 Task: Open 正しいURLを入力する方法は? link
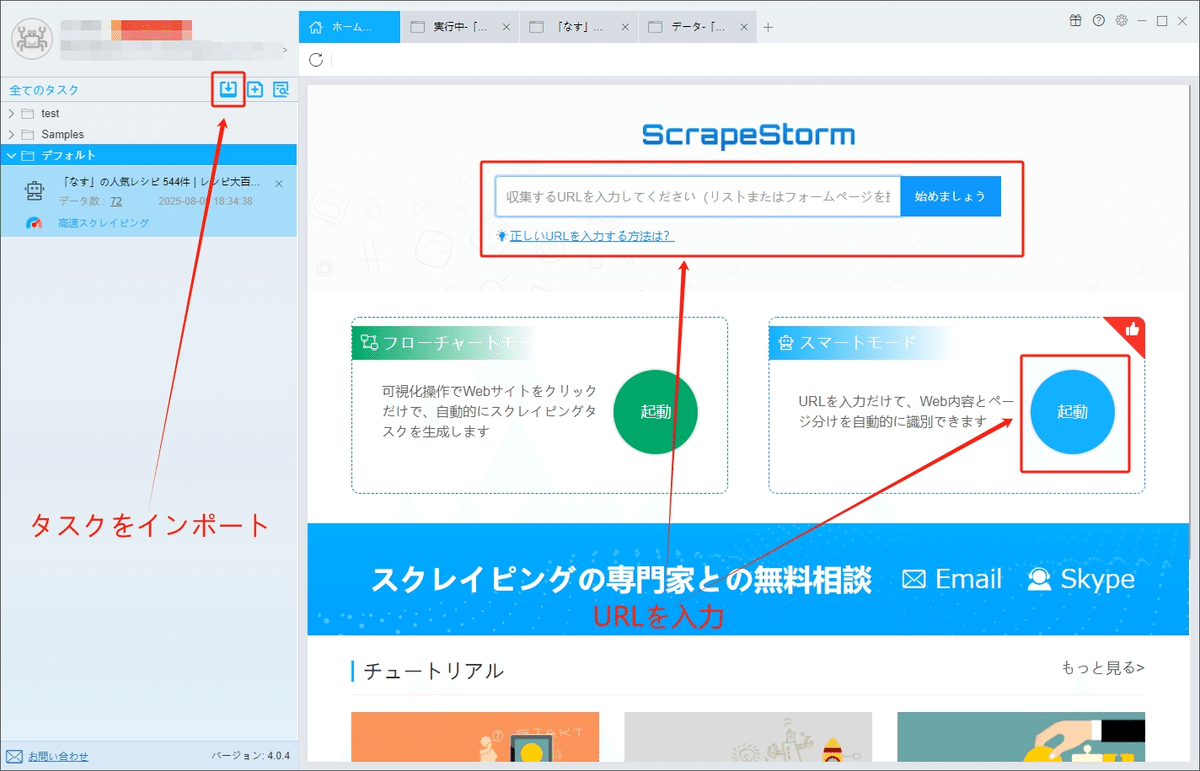[592, 236]
